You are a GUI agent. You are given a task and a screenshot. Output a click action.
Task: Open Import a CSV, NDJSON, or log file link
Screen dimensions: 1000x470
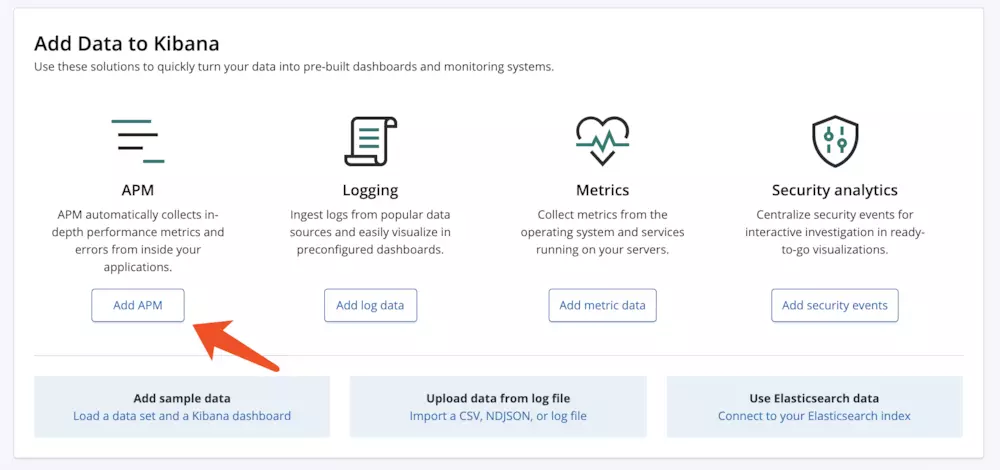point(498,416)
